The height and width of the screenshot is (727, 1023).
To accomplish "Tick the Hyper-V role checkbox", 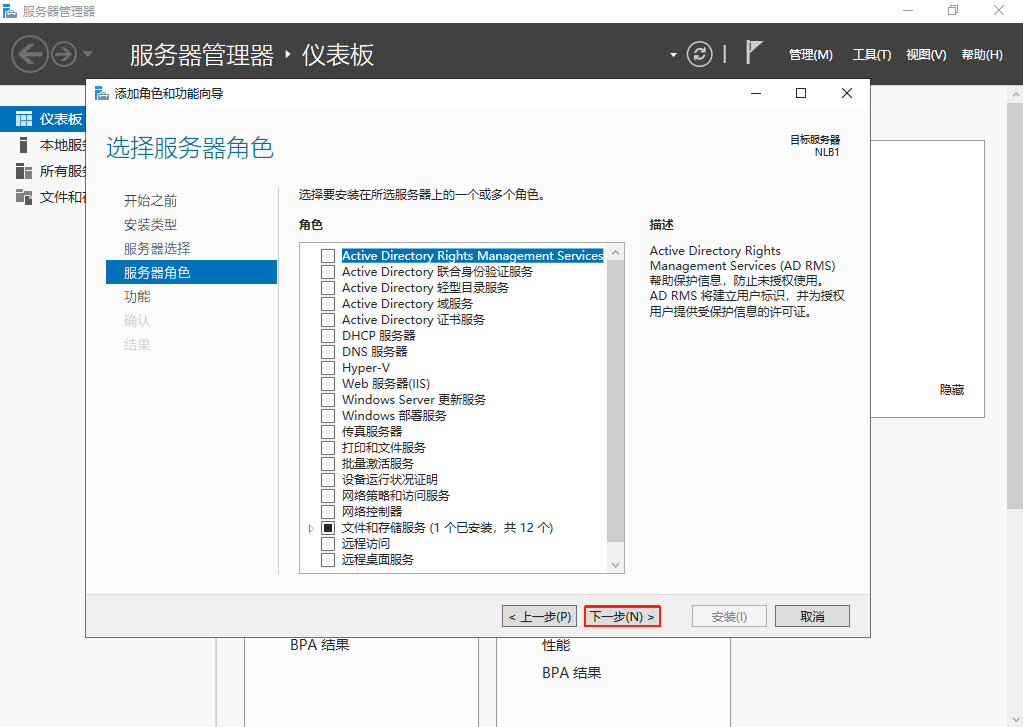I will pos(328,368).
